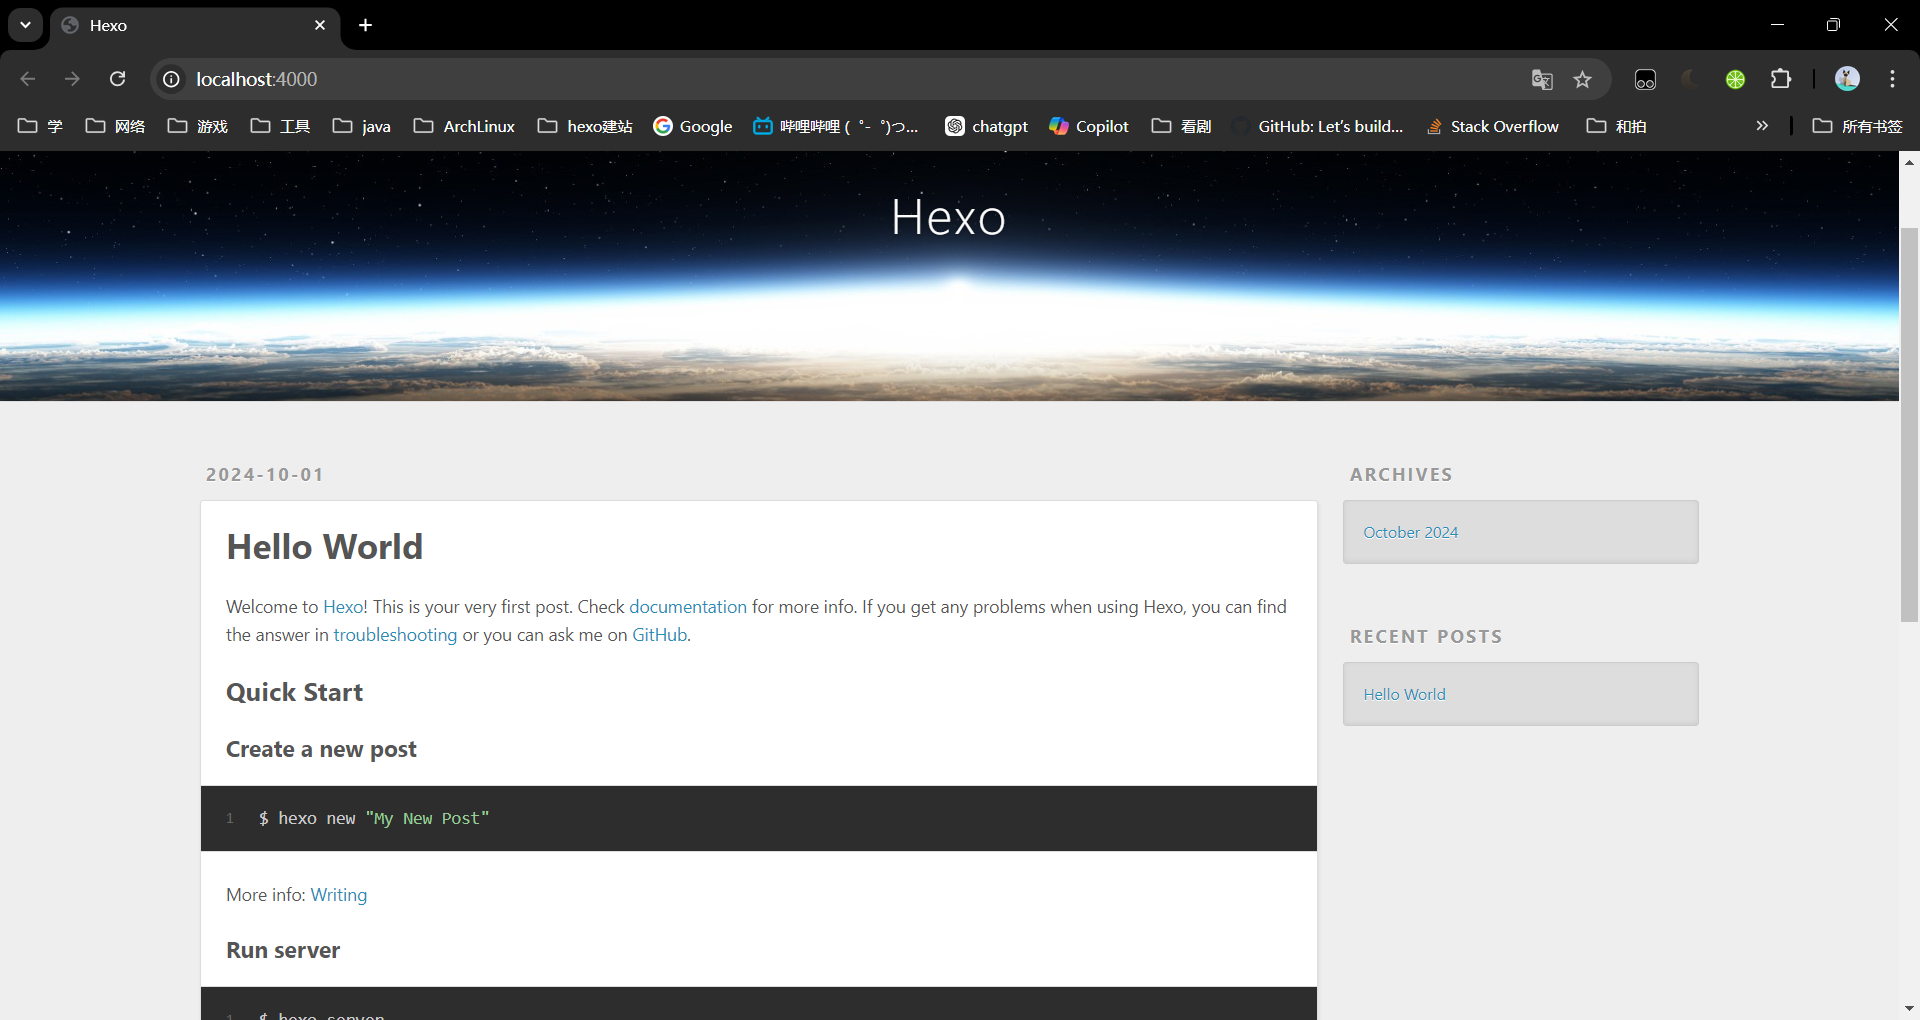Click the scrollbar down arrow
Viewport: 1920px width, 1020px height.
pos(1909,1009)
